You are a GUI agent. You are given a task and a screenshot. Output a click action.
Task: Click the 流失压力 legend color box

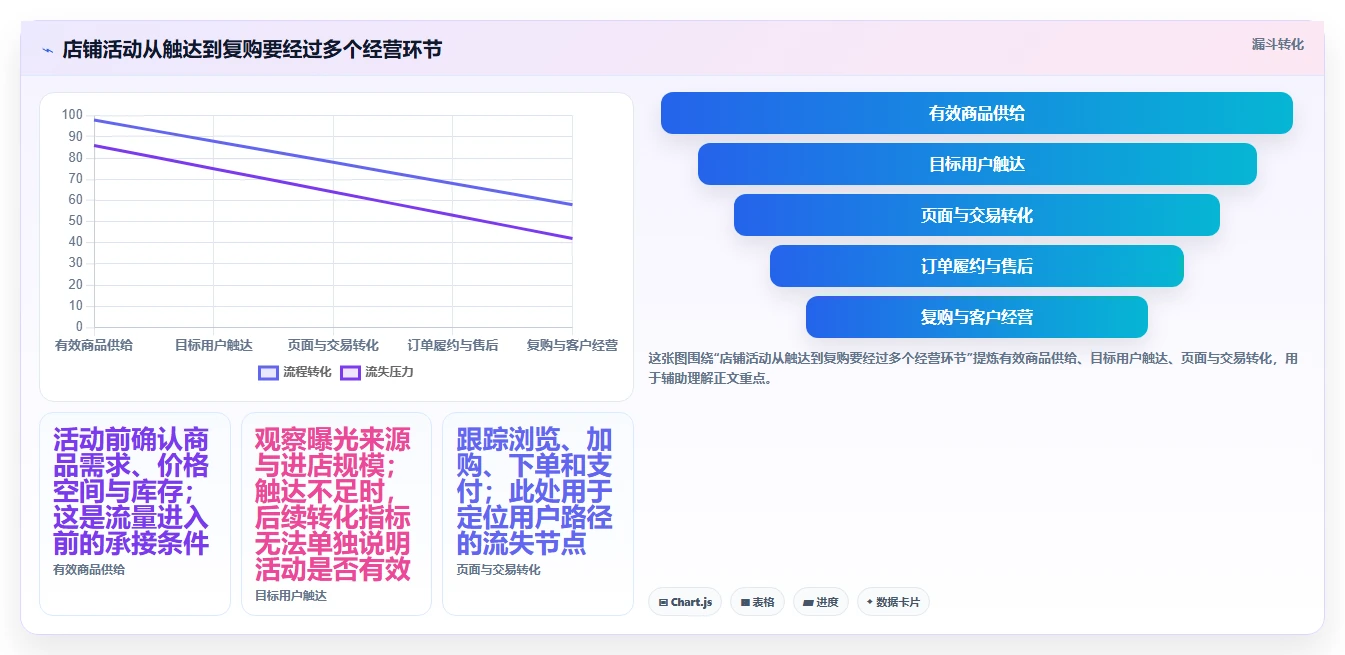pyautogui.click(x=351, y=372)
